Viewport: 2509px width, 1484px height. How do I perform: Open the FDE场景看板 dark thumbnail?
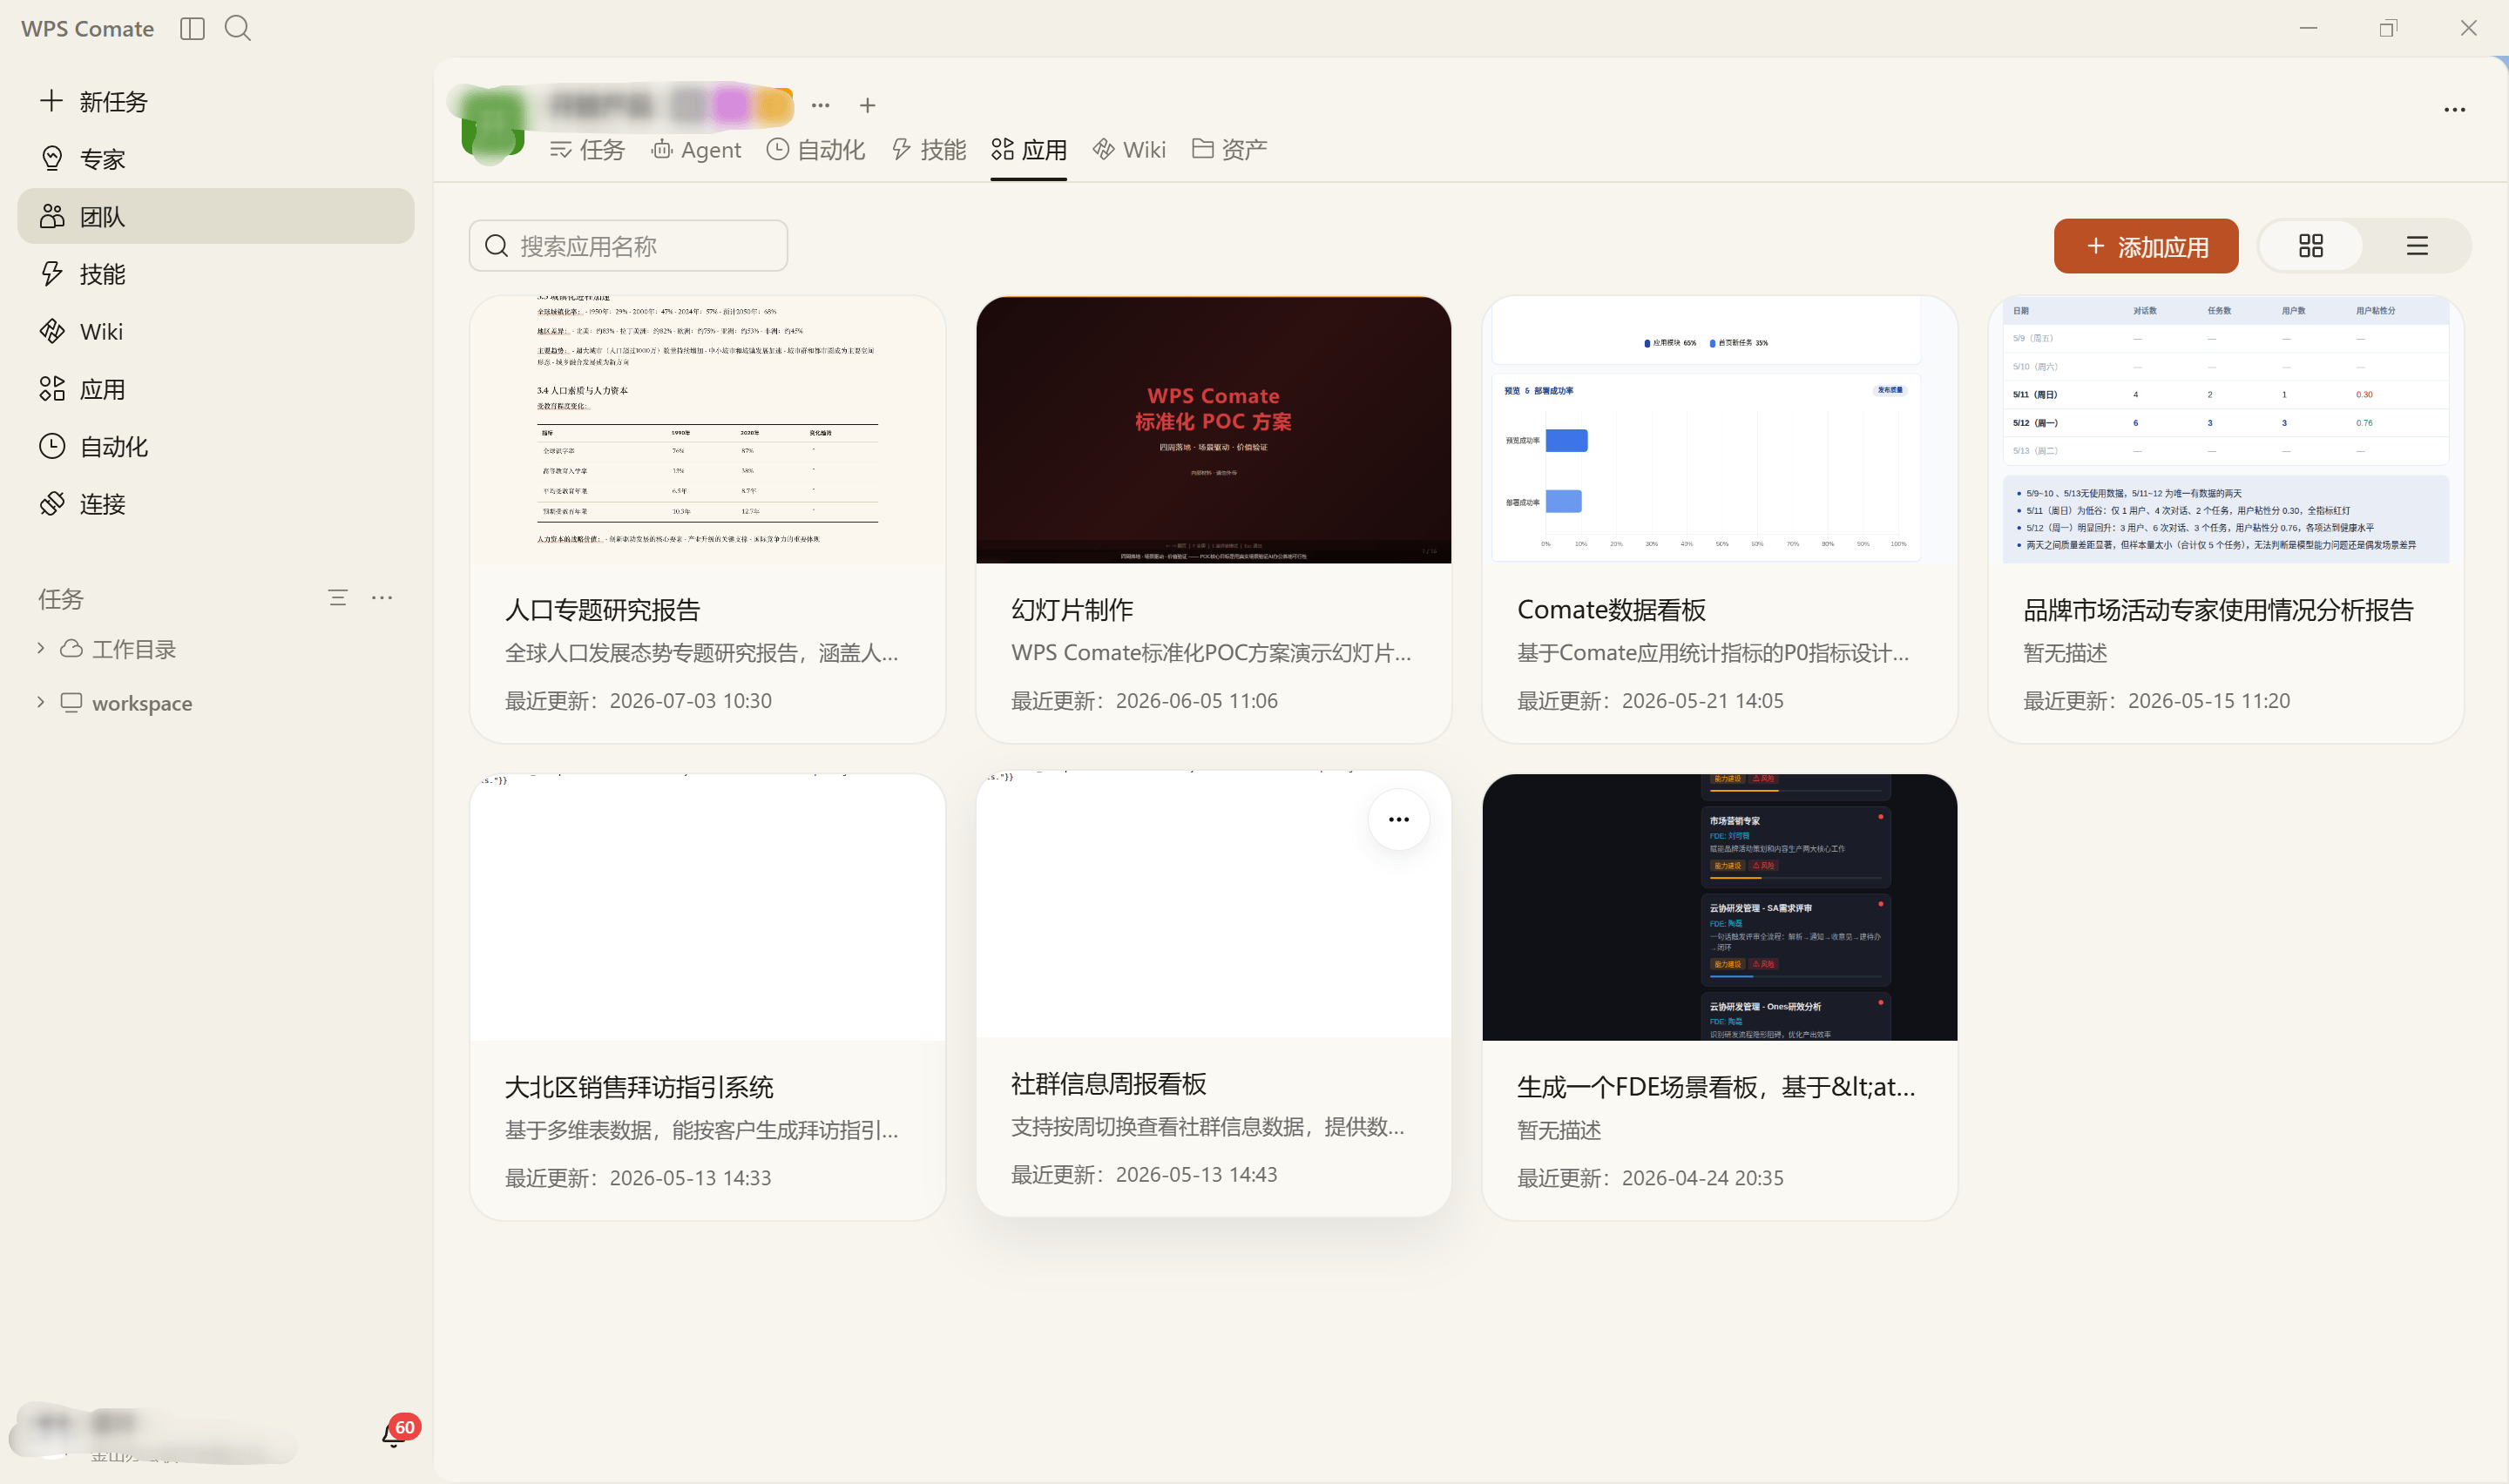click(1719, 906)
